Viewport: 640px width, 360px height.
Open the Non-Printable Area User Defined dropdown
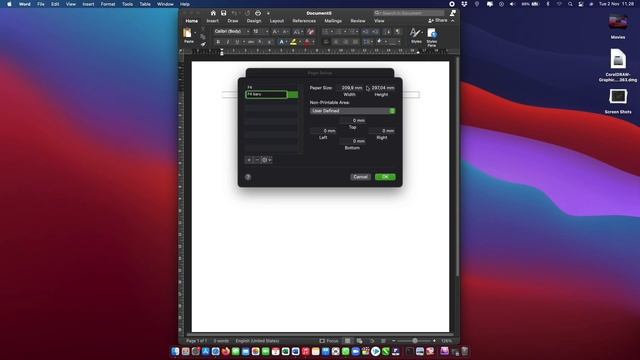point(352,111)
